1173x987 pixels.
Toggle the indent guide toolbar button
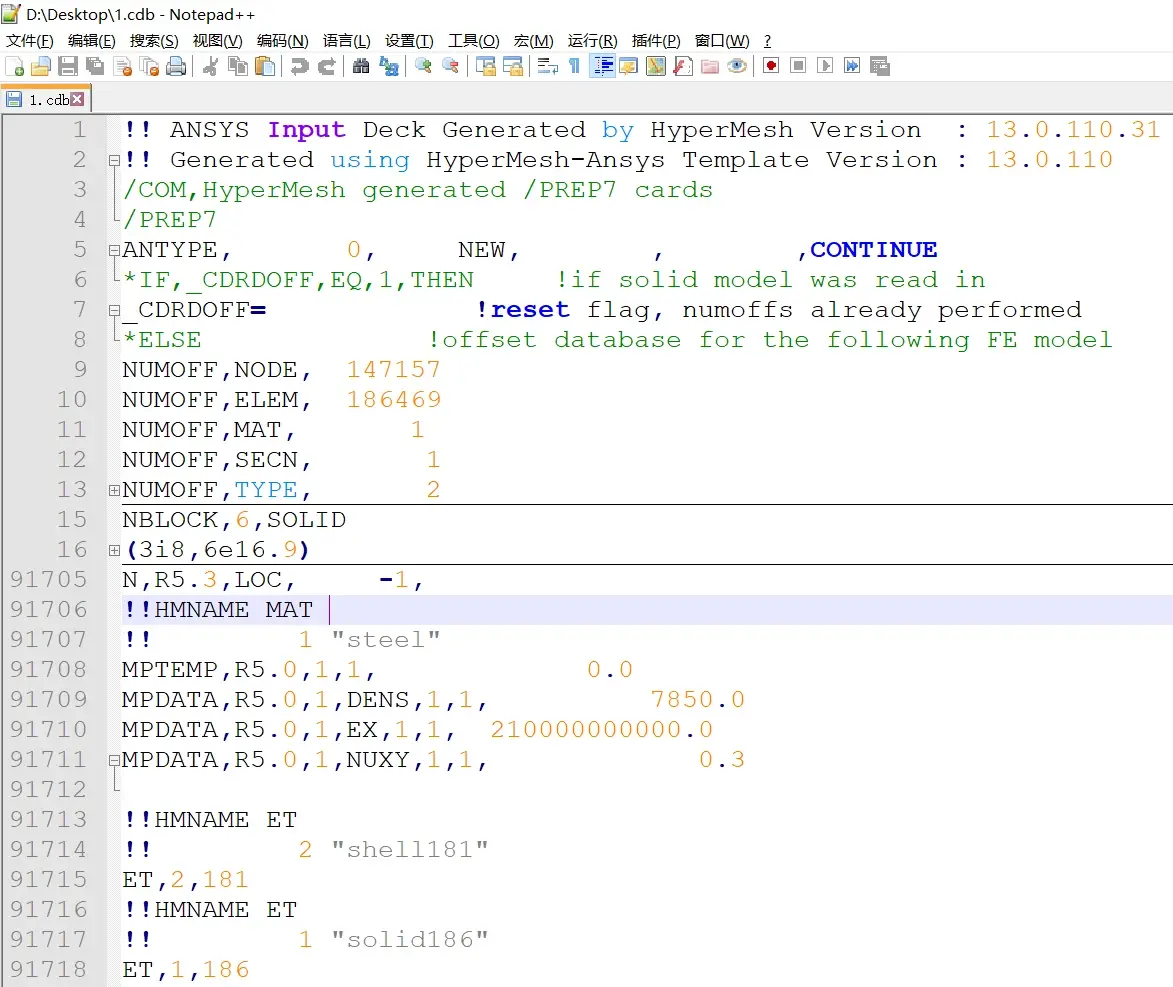tap(602, 67)
